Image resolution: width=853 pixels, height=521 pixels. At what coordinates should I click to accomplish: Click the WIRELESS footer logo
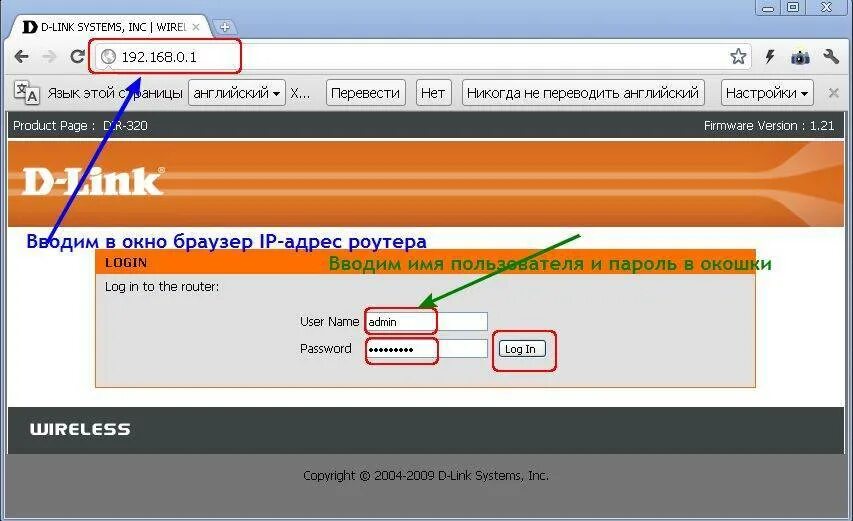click(x=80, y=429)
